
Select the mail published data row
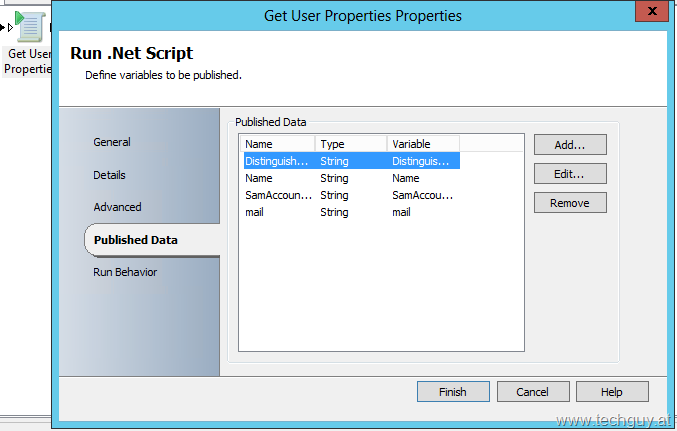351,212
